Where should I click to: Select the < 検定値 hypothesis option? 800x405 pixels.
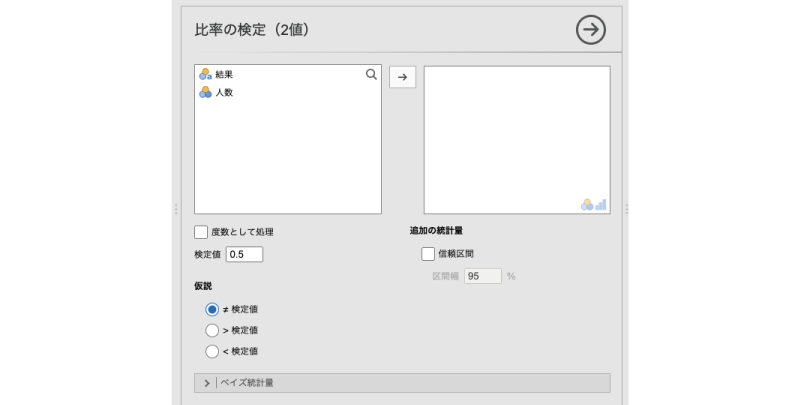point(211,351)
